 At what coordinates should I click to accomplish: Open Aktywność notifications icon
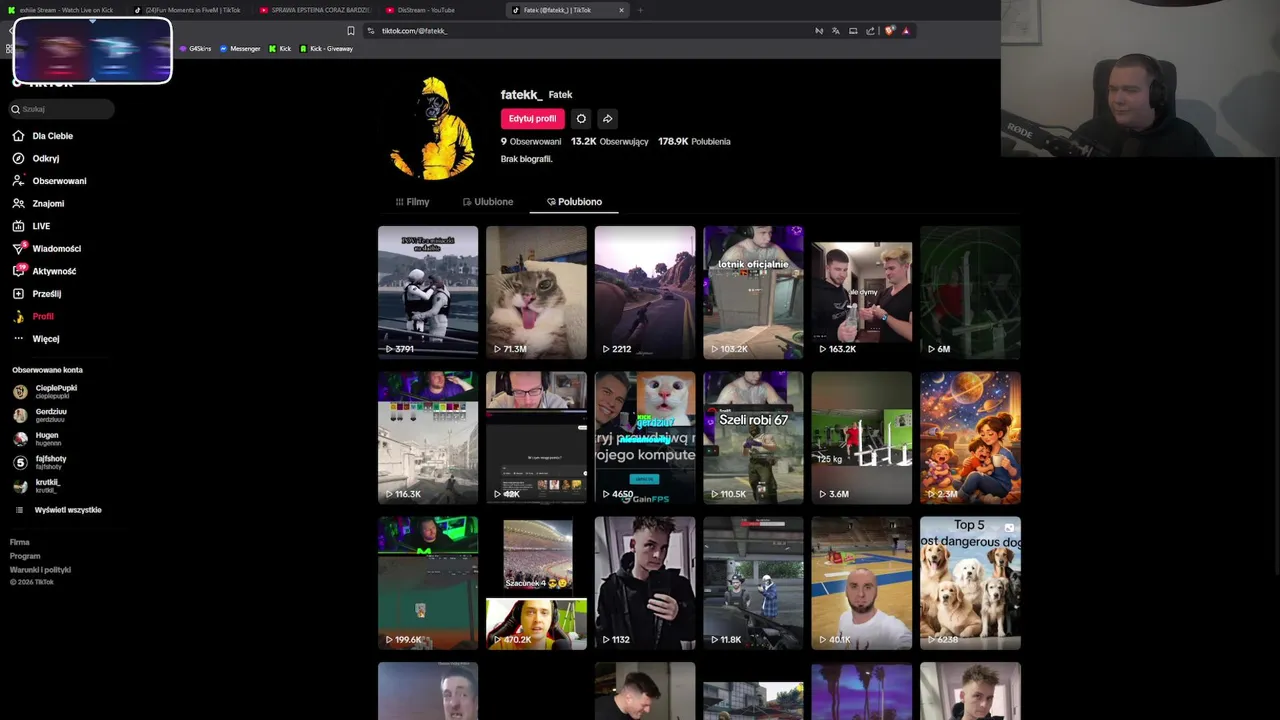18,271
